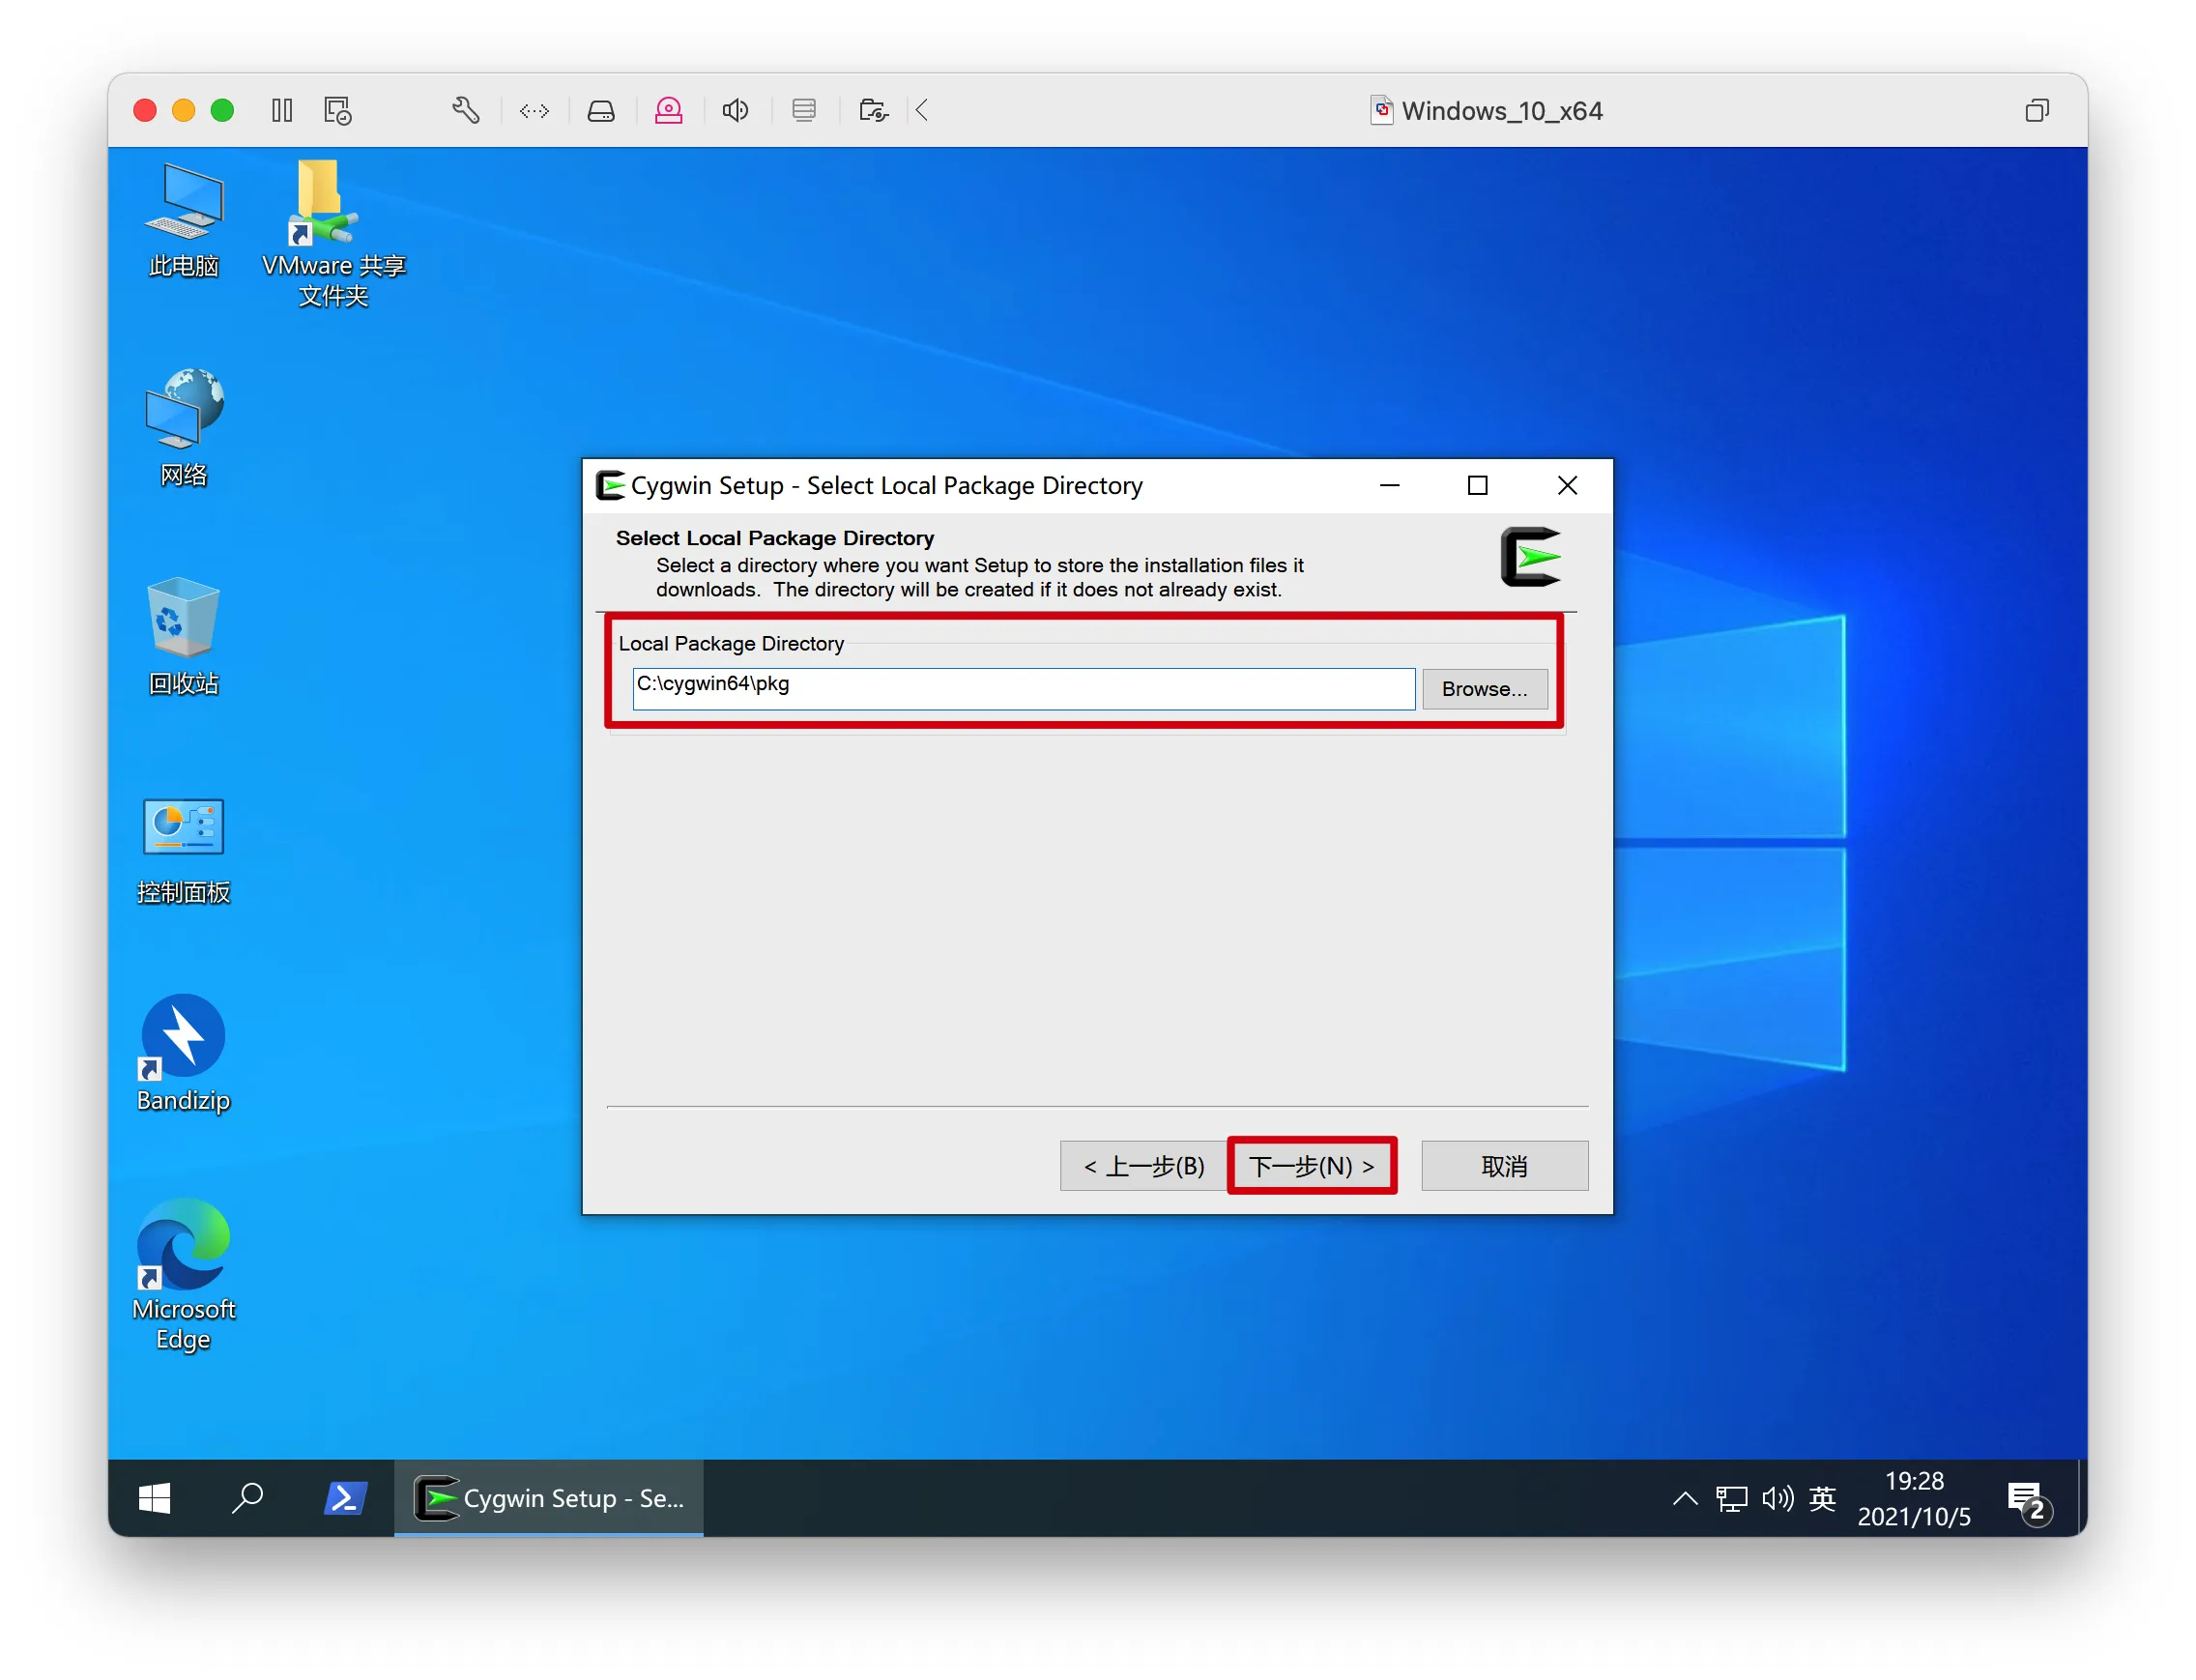
Task: Select the 回收站 recycle bin icon
Action: coord(183,636)
